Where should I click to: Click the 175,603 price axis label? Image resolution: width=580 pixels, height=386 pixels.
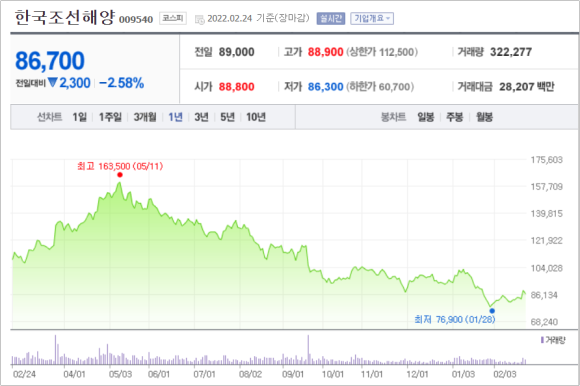pyautogui.click(x=546, y=160)
